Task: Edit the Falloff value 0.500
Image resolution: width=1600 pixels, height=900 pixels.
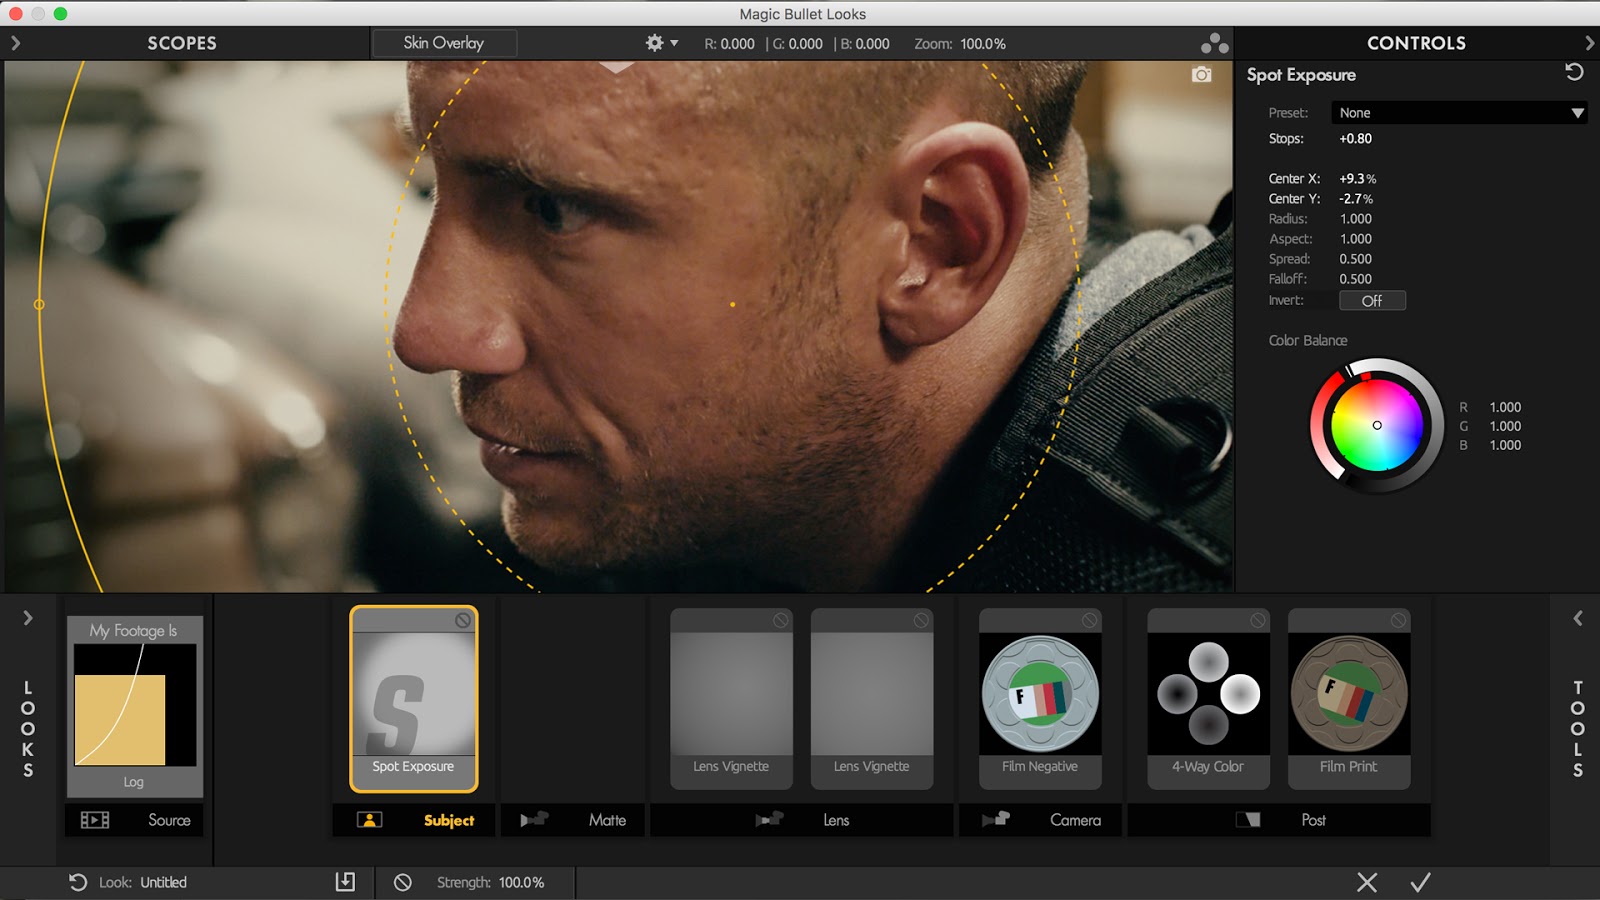Action: 1356,279
